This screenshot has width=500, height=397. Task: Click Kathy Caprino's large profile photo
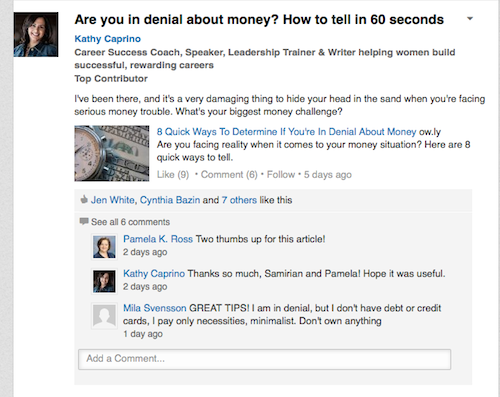coord(36,35)
